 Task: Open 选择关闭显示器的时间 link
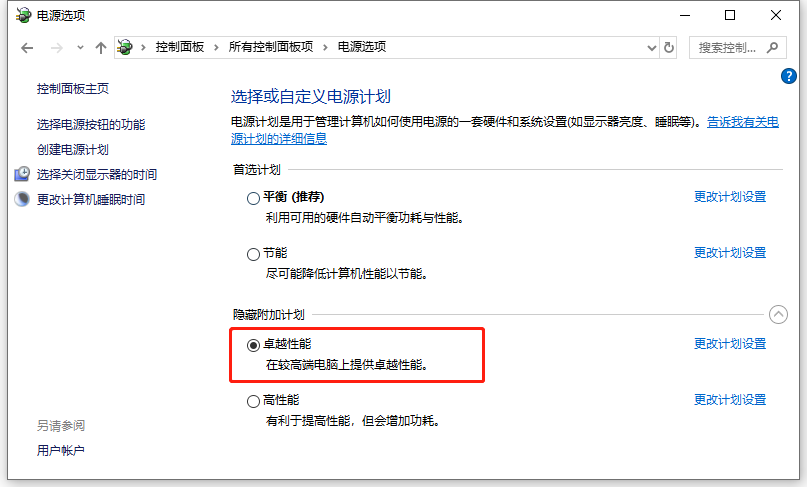[97, 175]
